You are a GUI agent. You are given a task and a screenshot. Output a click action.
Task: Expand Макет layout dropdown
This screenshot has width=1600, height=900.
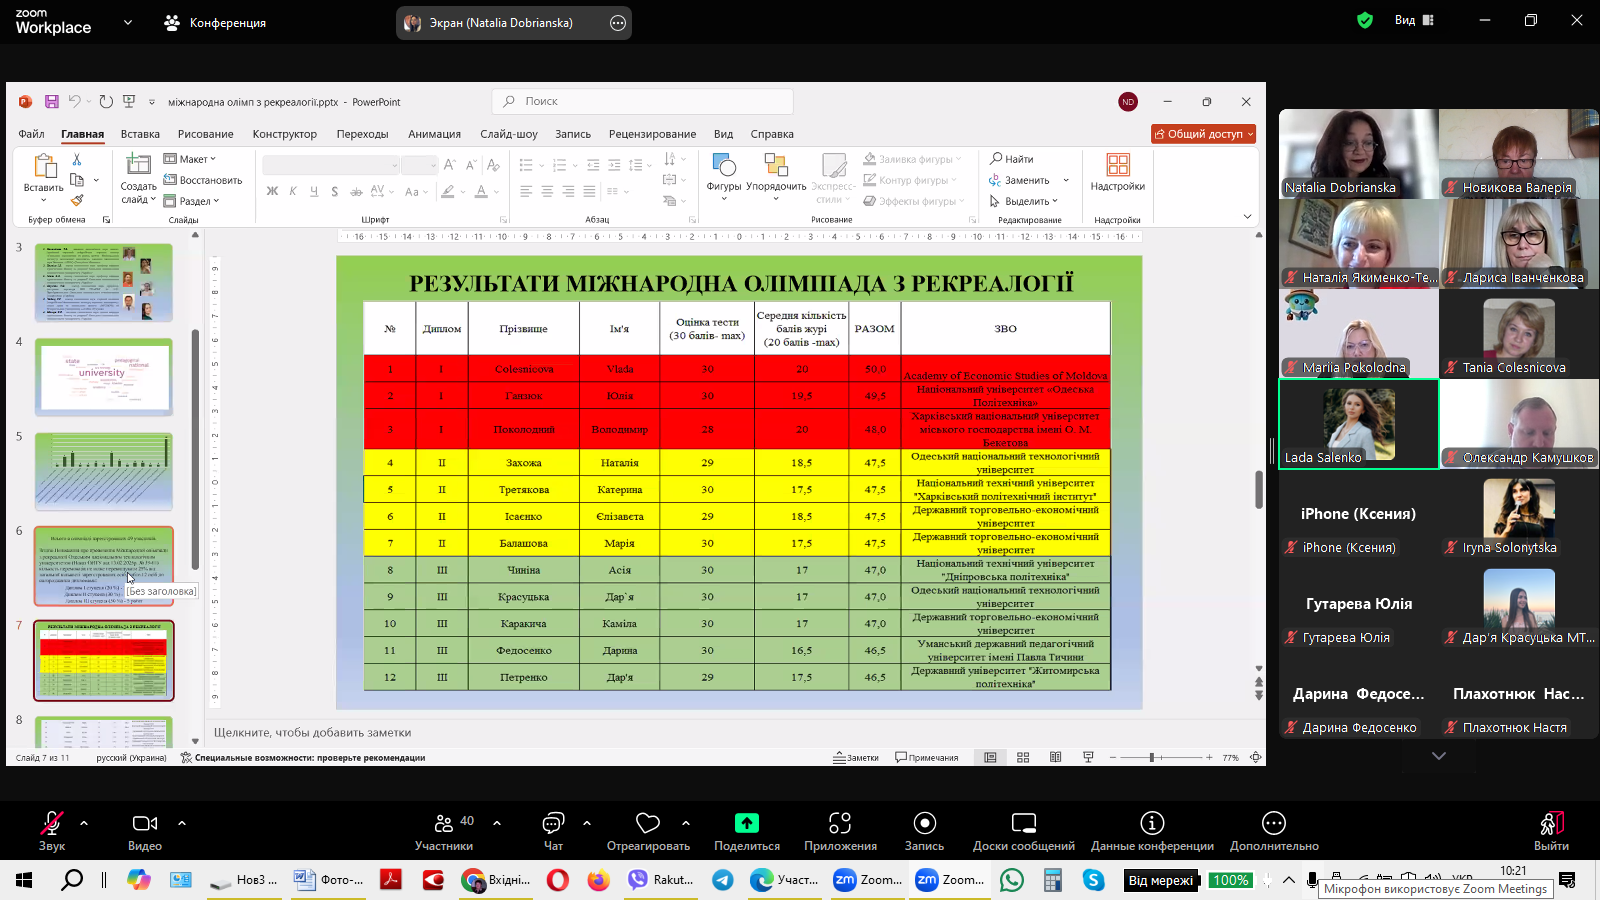pos(190,159)
